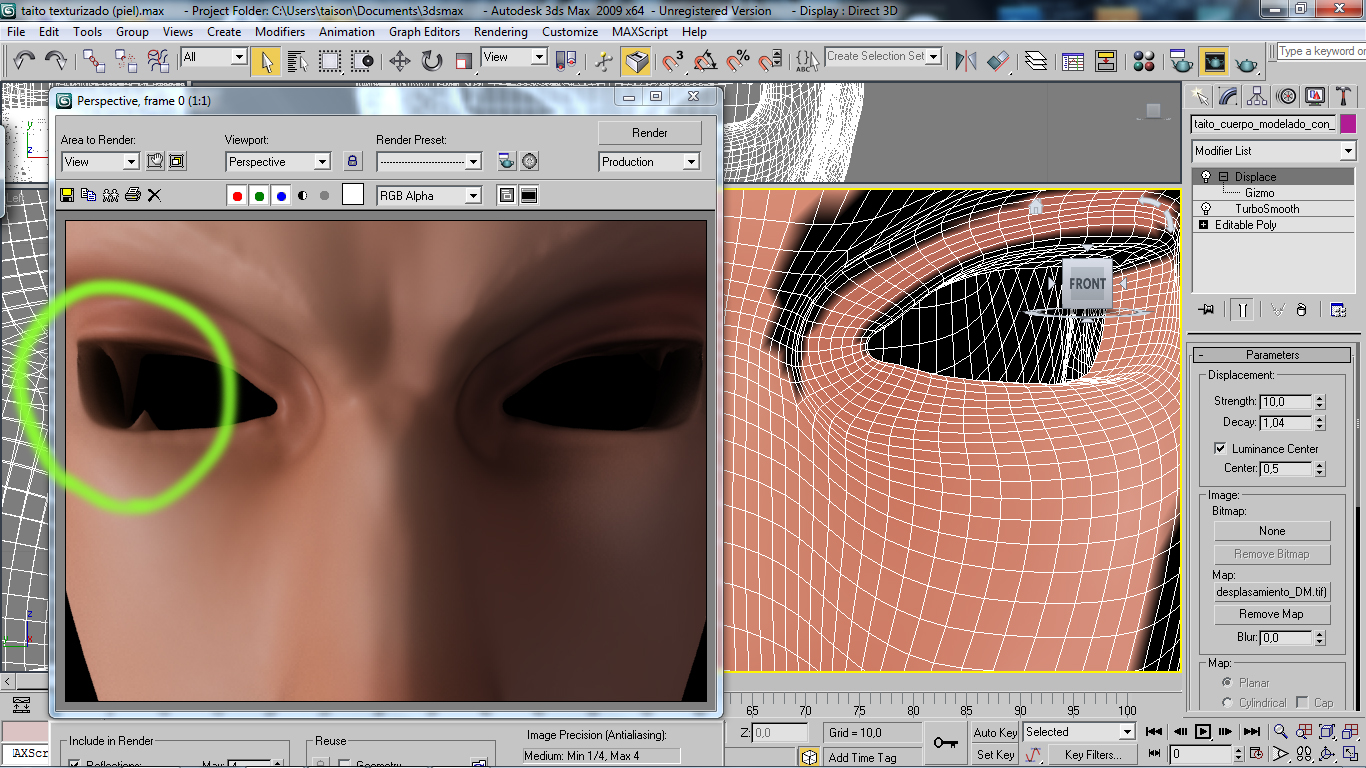The height and width of the screenshot is (768, 1366).
Task: Save rendered image with the disk icon
Action: pyautogui.click(x=67, y=195)
